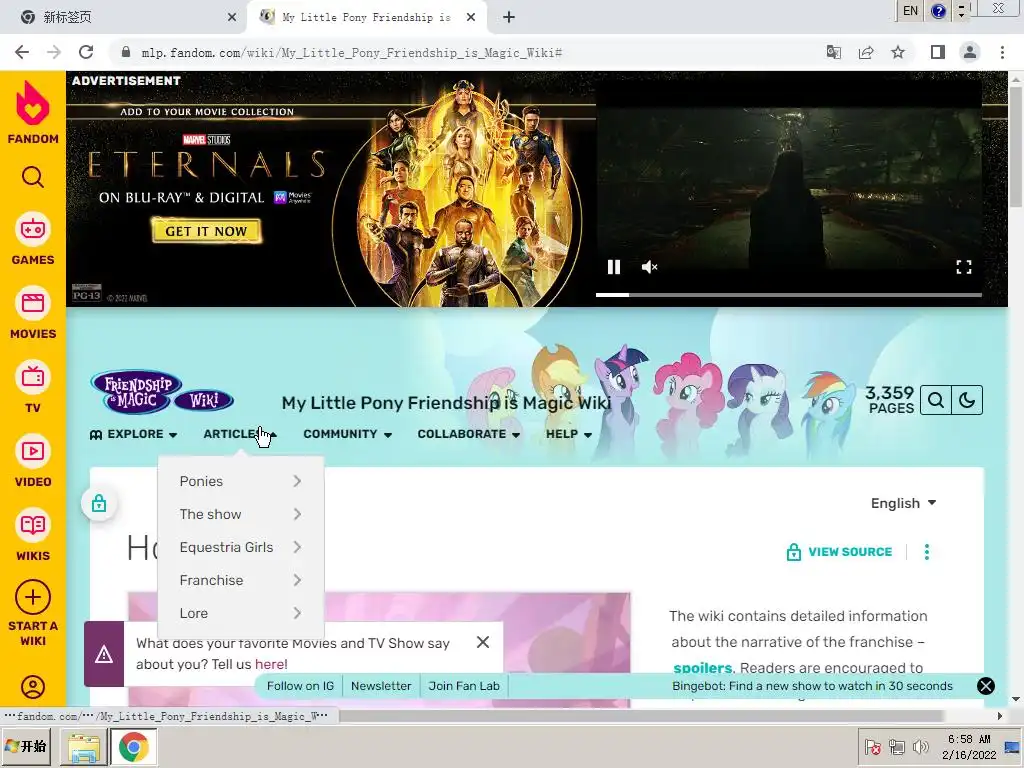
Task: Click the wiki search magnifier button
Action: tap(936, 400)
